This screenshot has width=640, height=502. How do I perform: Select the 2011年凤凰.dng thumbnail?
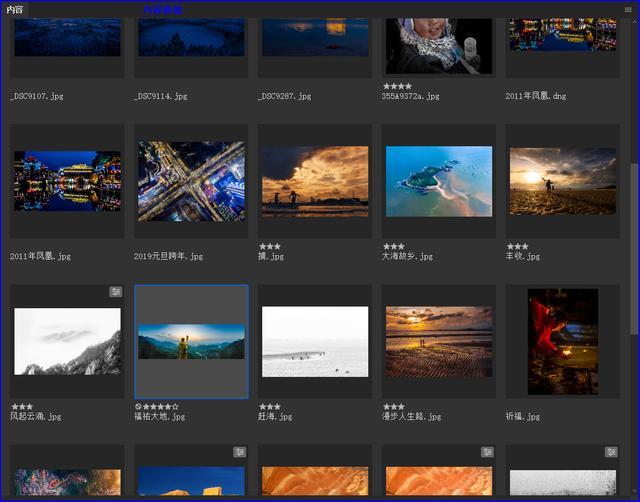pyautogui.click(x=563, y=34)
